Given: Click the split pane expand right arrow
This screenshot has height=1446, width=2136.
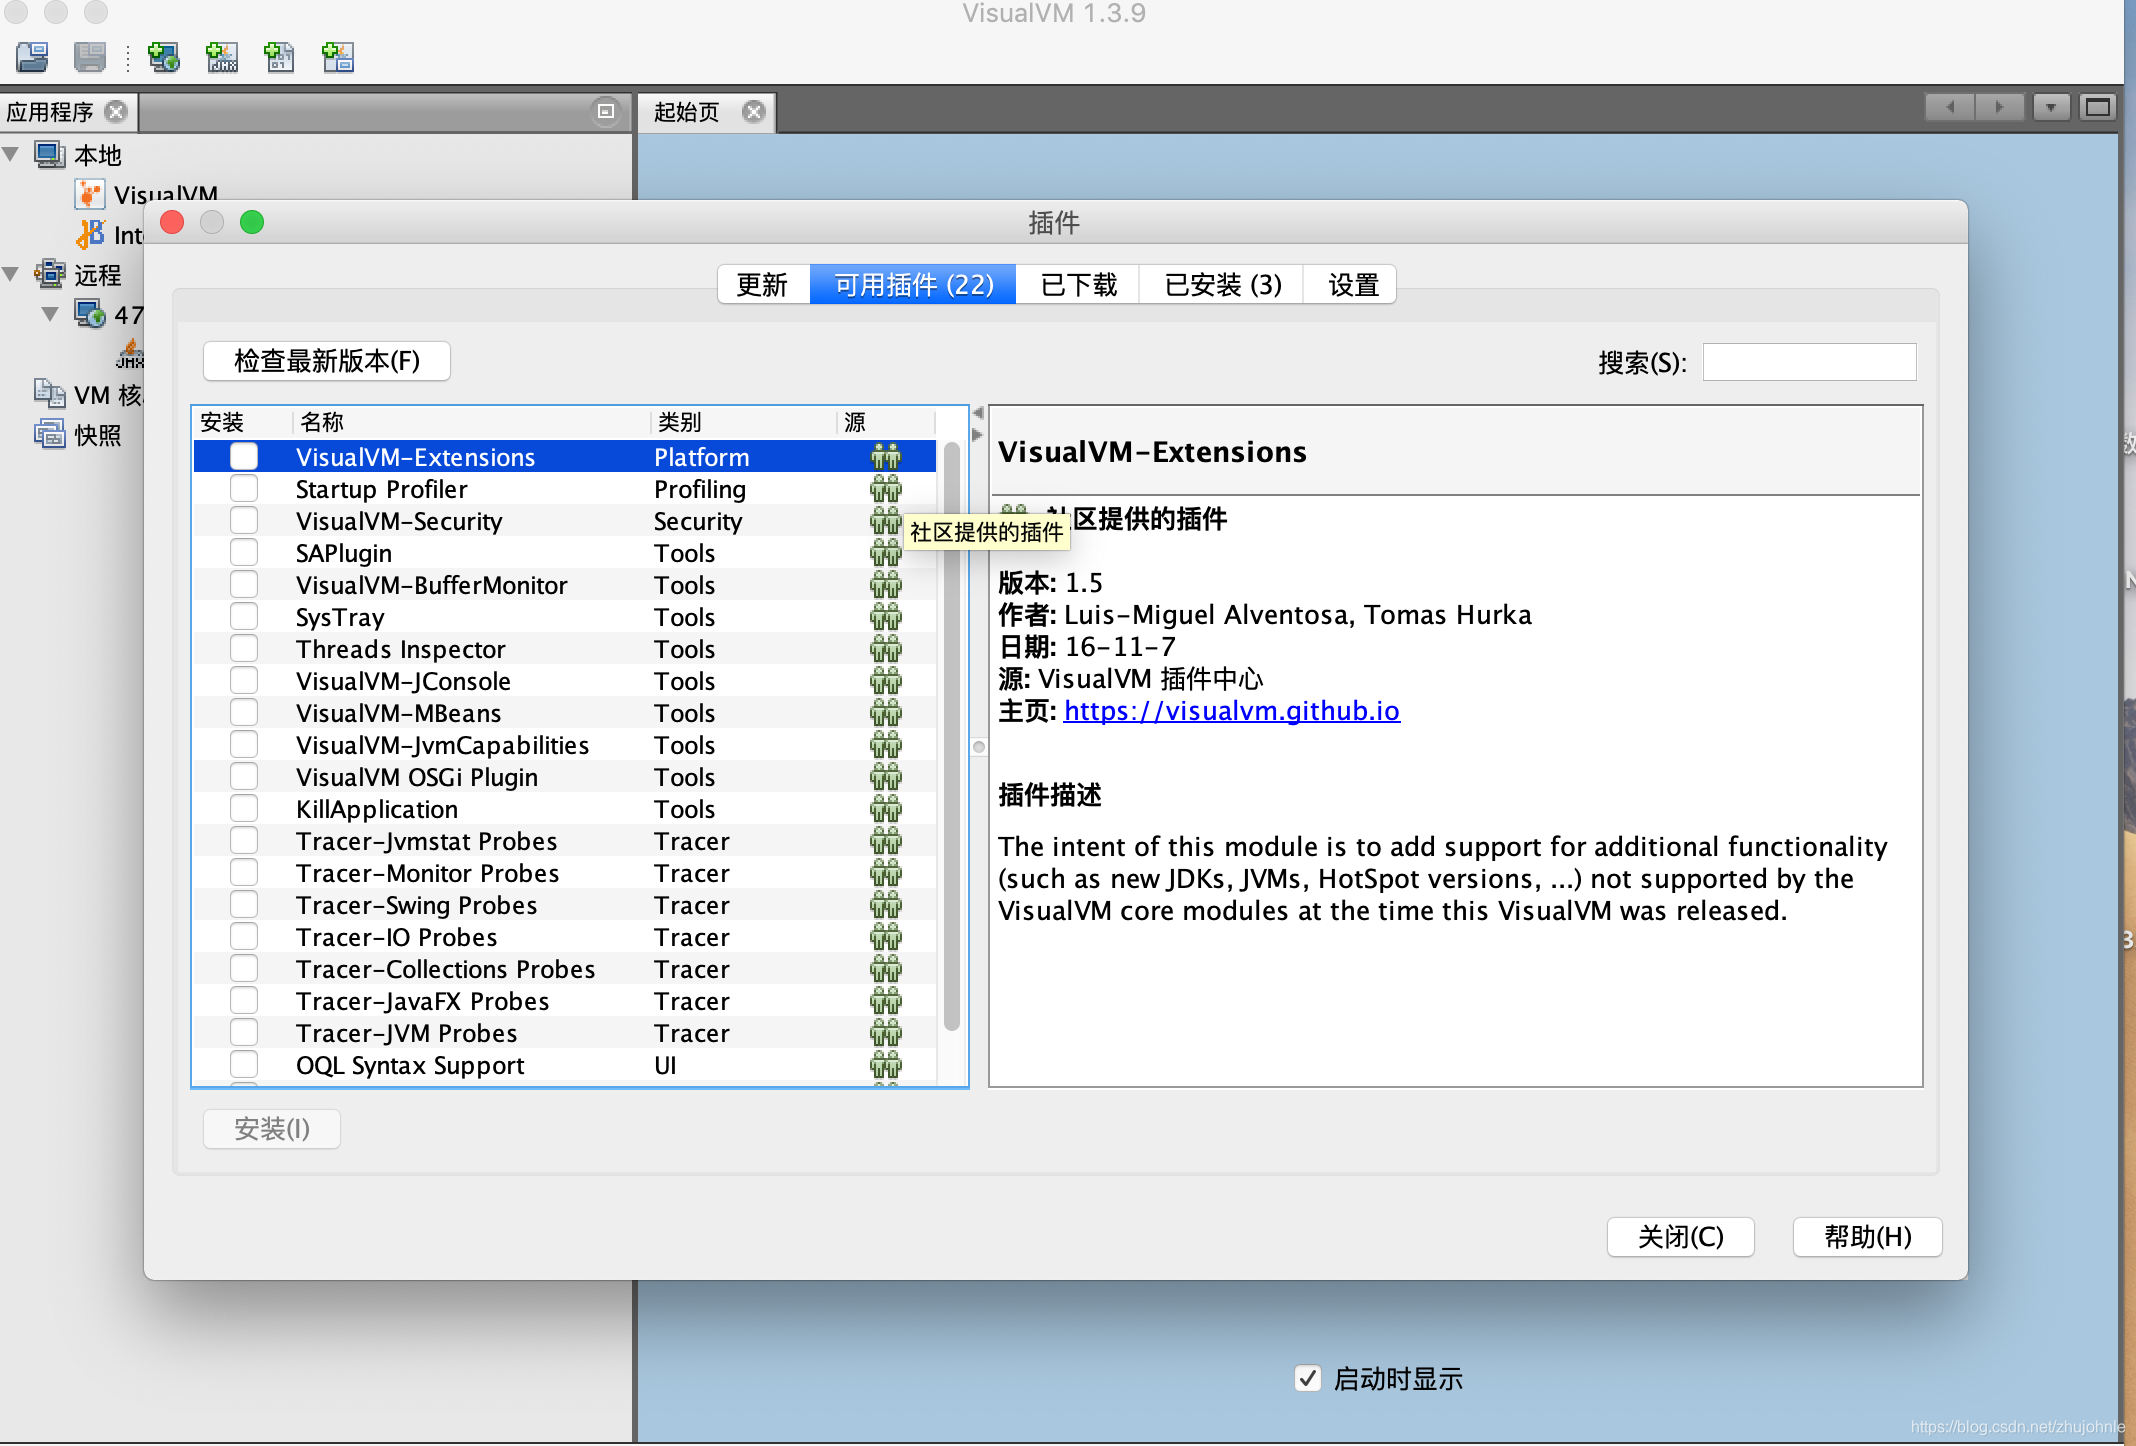Looking at the screenshot, I should [x=978, y=434].
